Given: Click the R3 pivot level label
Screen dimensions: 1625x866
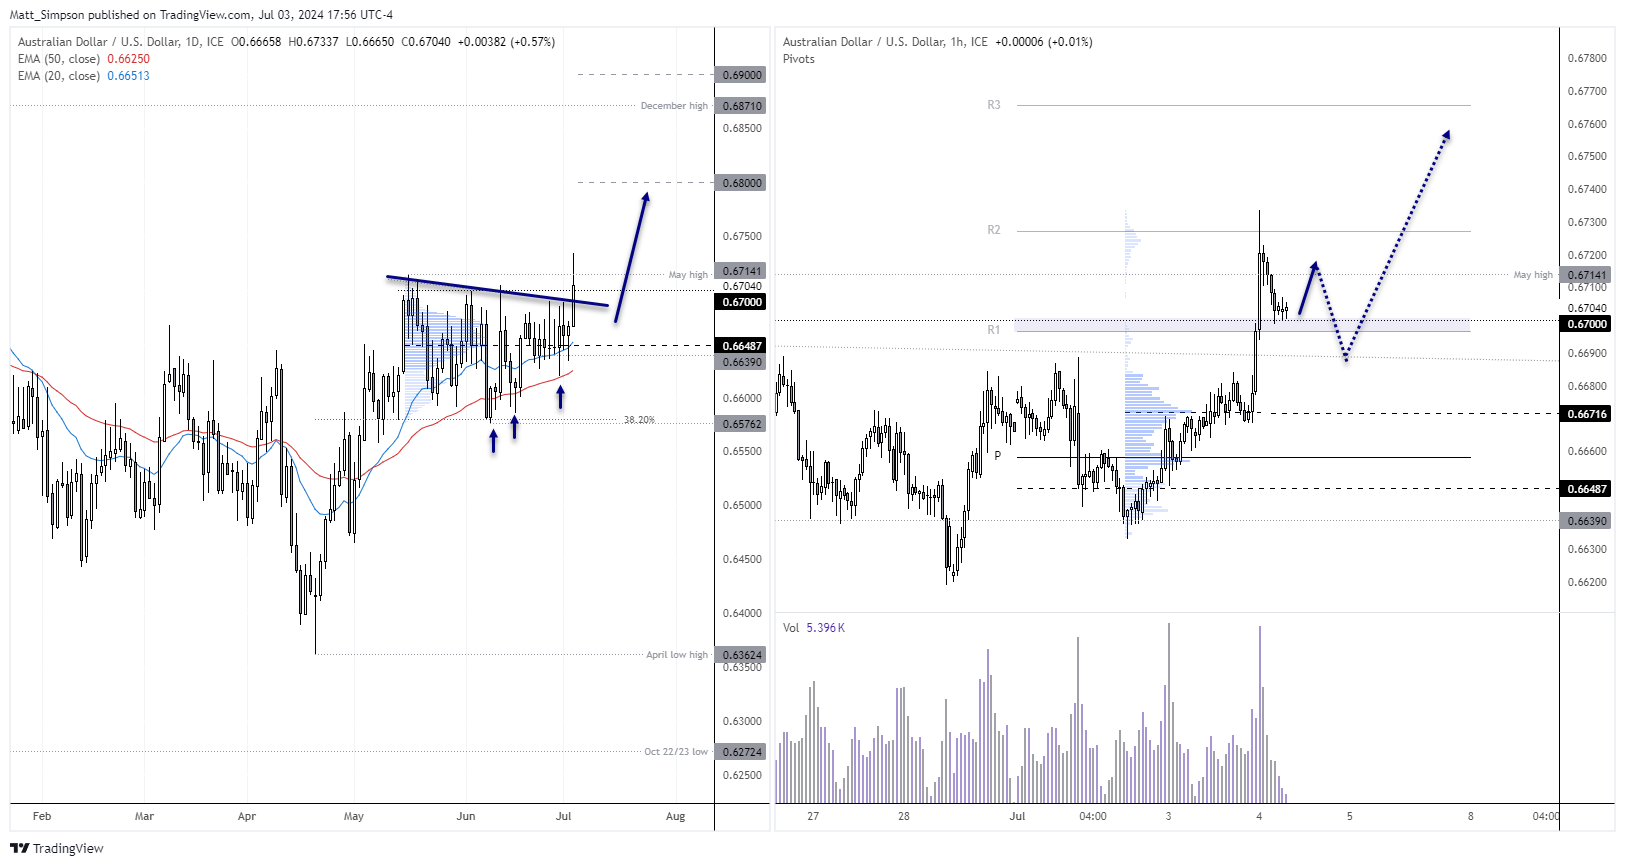Looking at the screenshot, I should 994,105.
